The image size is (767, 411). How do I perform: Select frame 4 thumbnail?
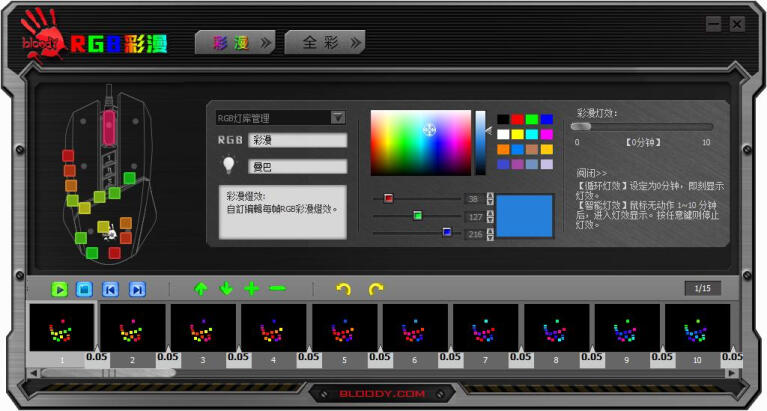tap(273, 327)
